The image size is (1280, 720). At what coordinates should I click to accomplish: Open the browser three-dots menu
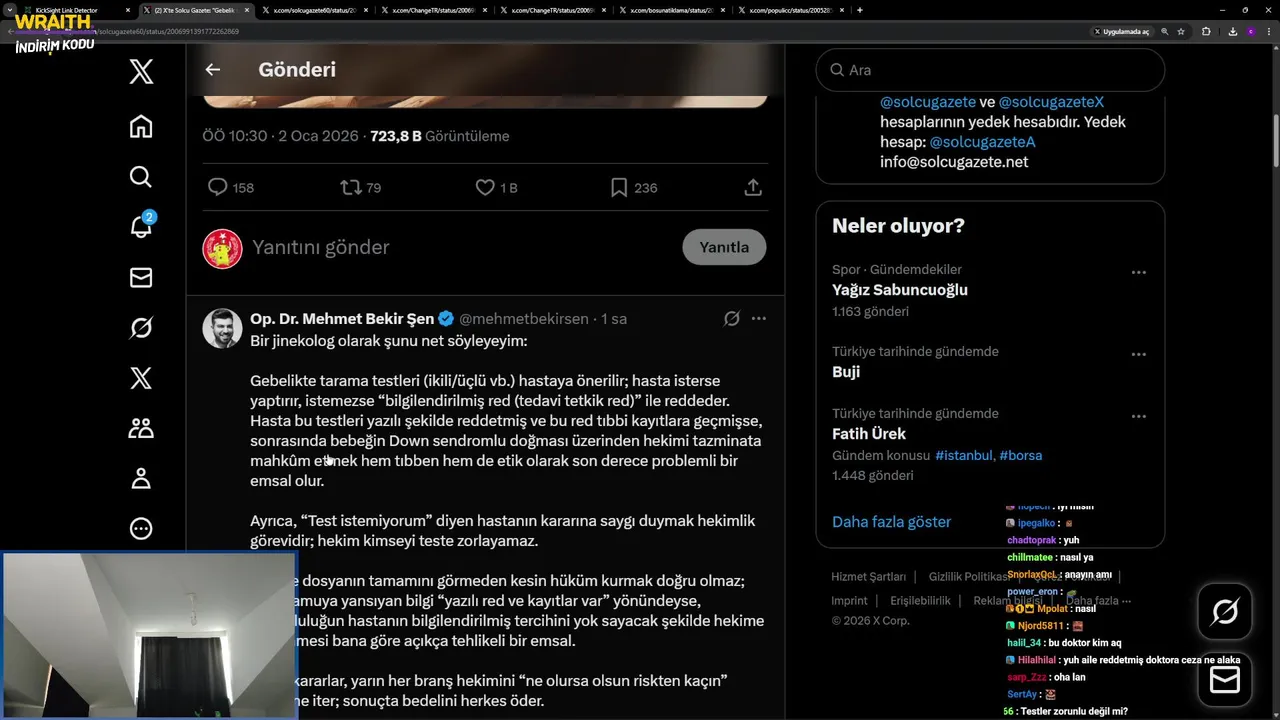coord(1268,31)
